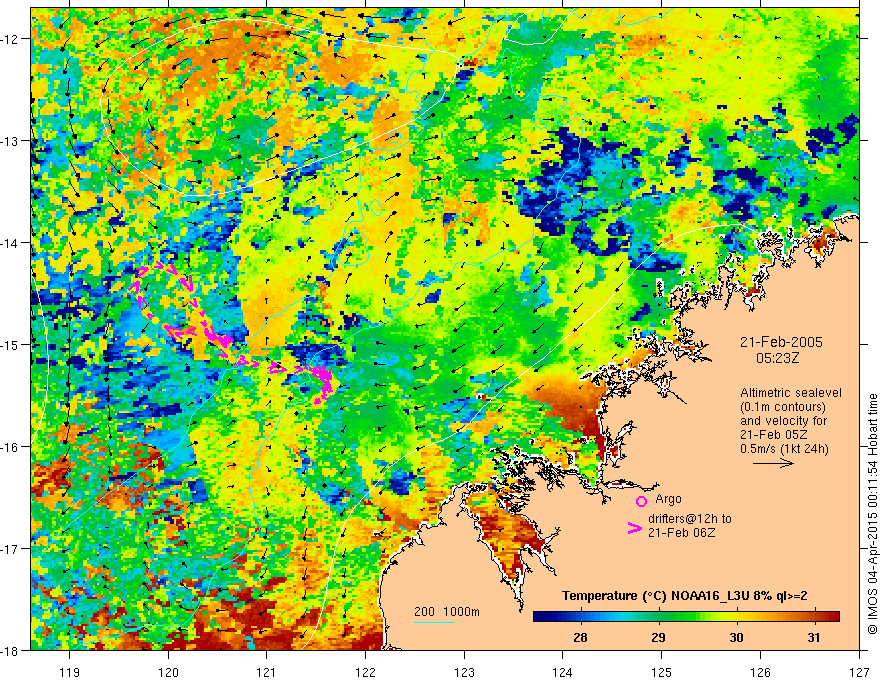Click the longitude axis label '125'
This screenshot has height=680, width=880.
tap(662, 672)
